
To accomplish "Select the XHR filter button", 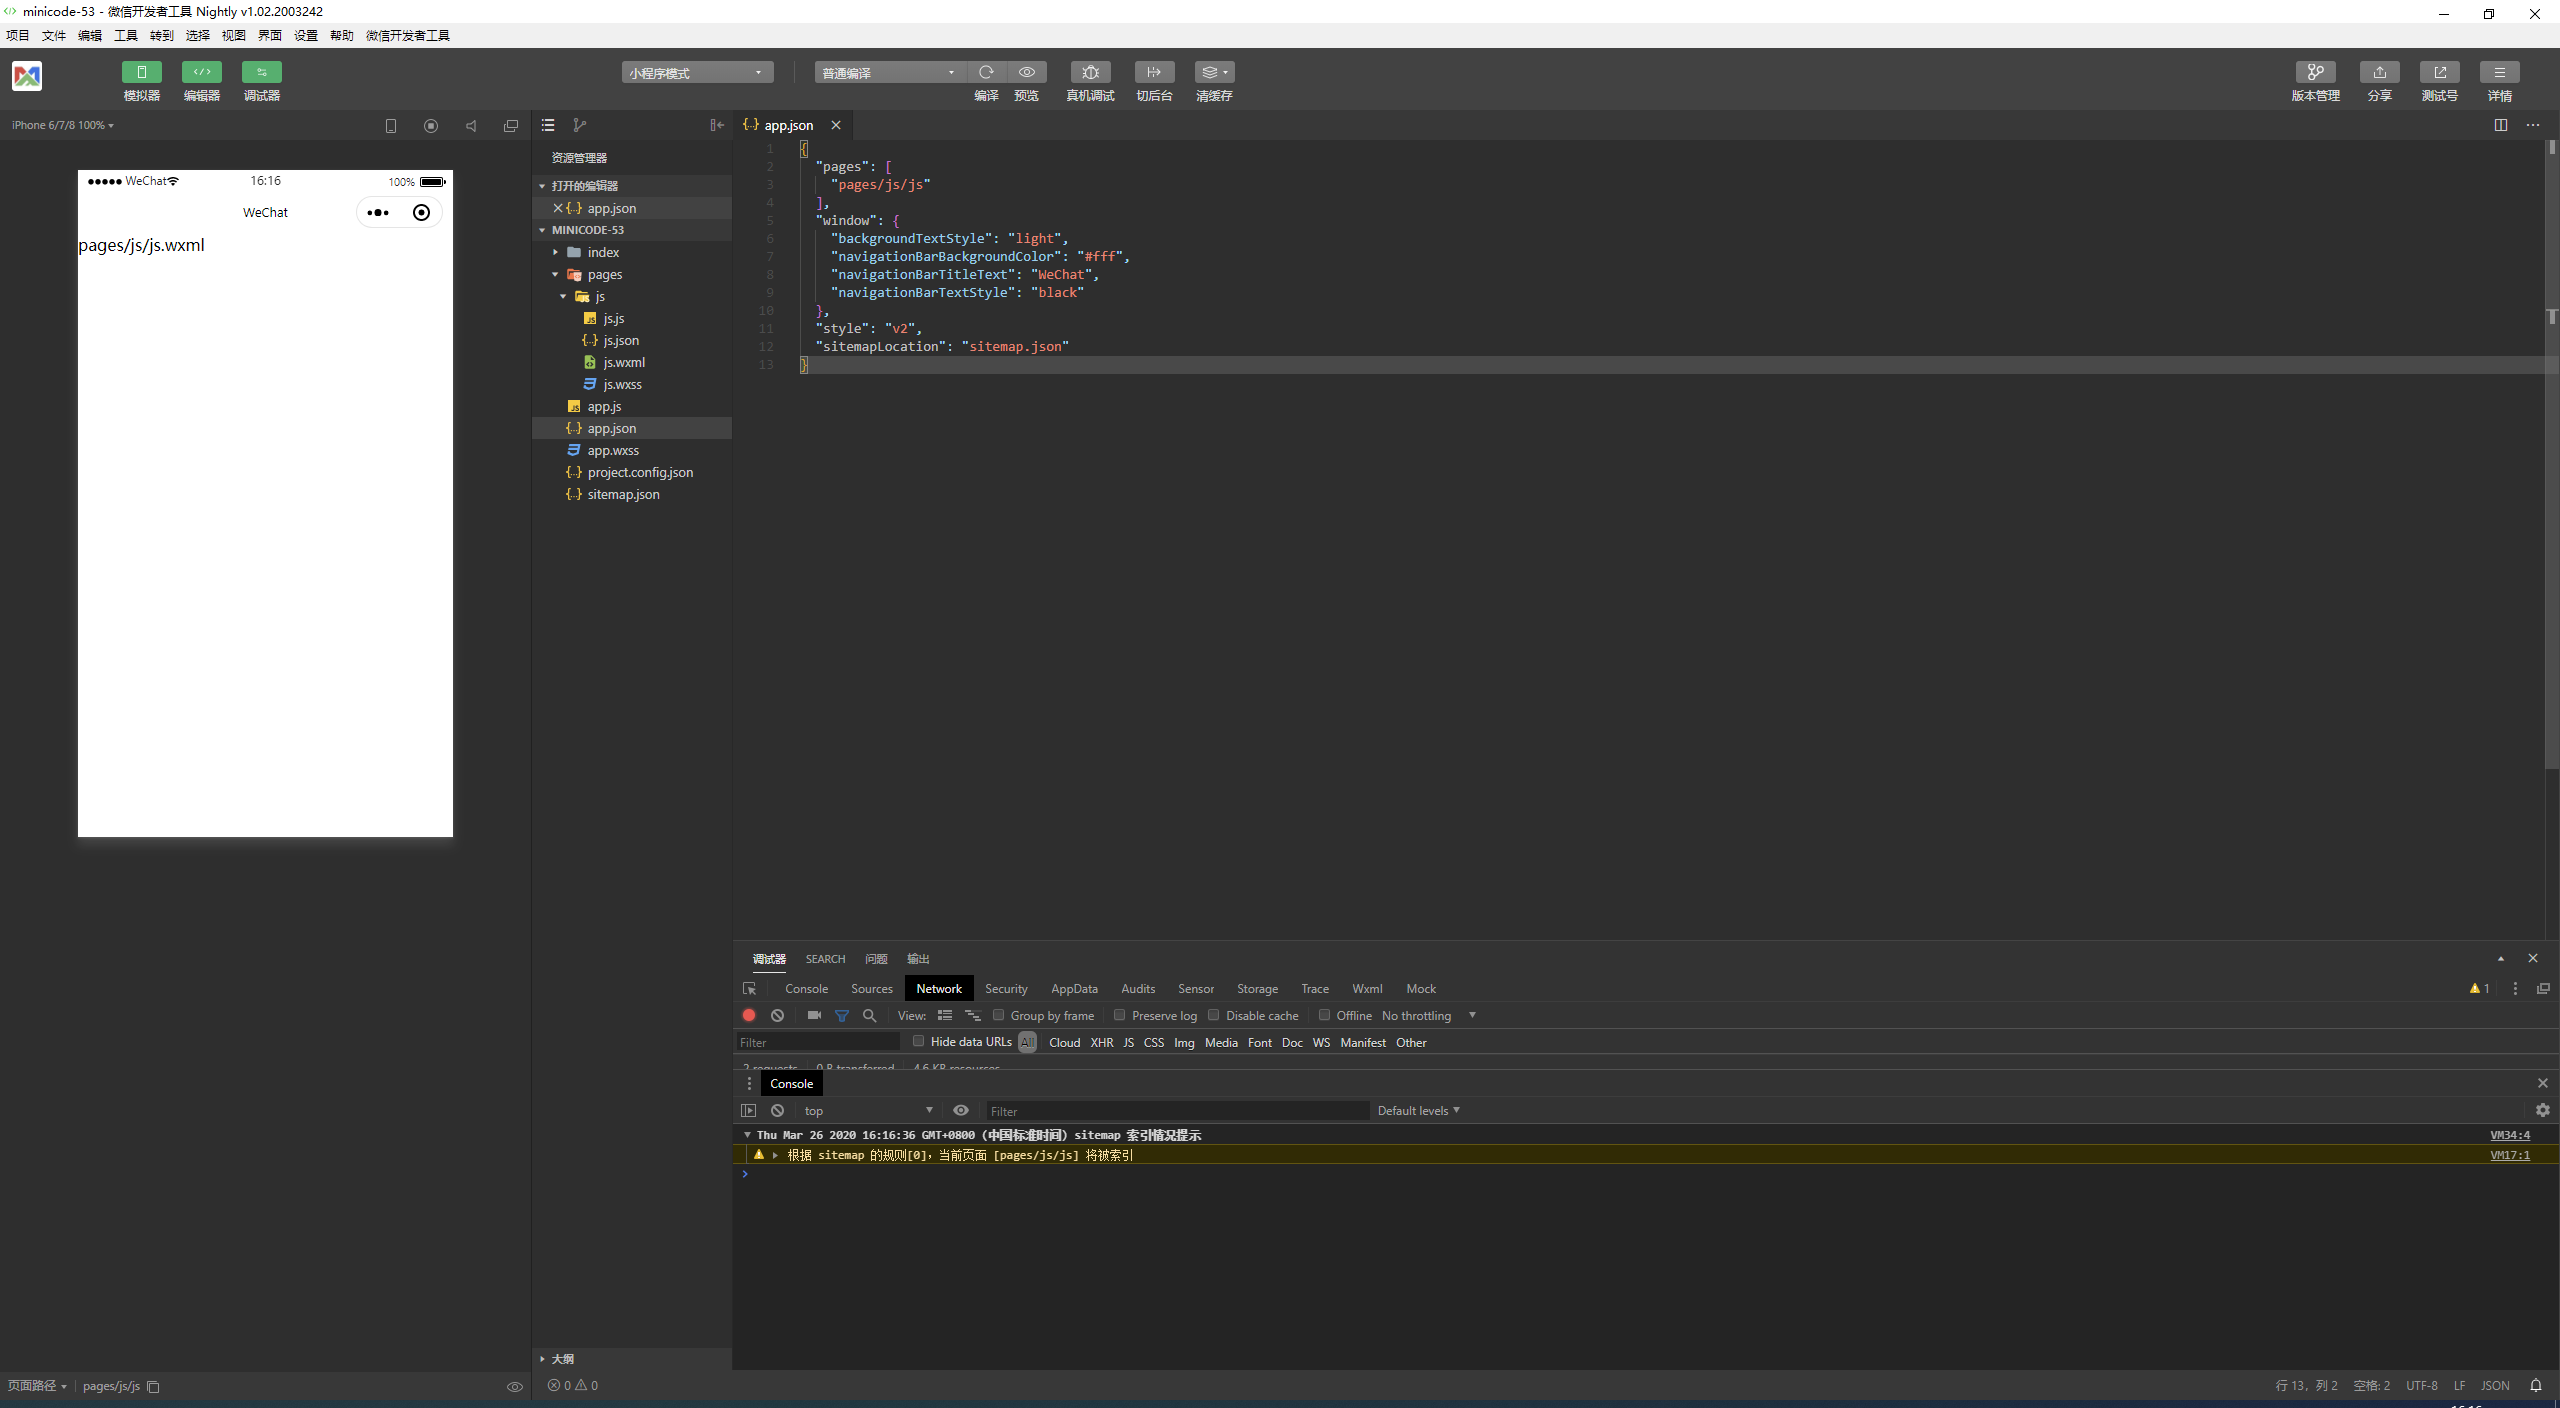I will 1101,1042.
